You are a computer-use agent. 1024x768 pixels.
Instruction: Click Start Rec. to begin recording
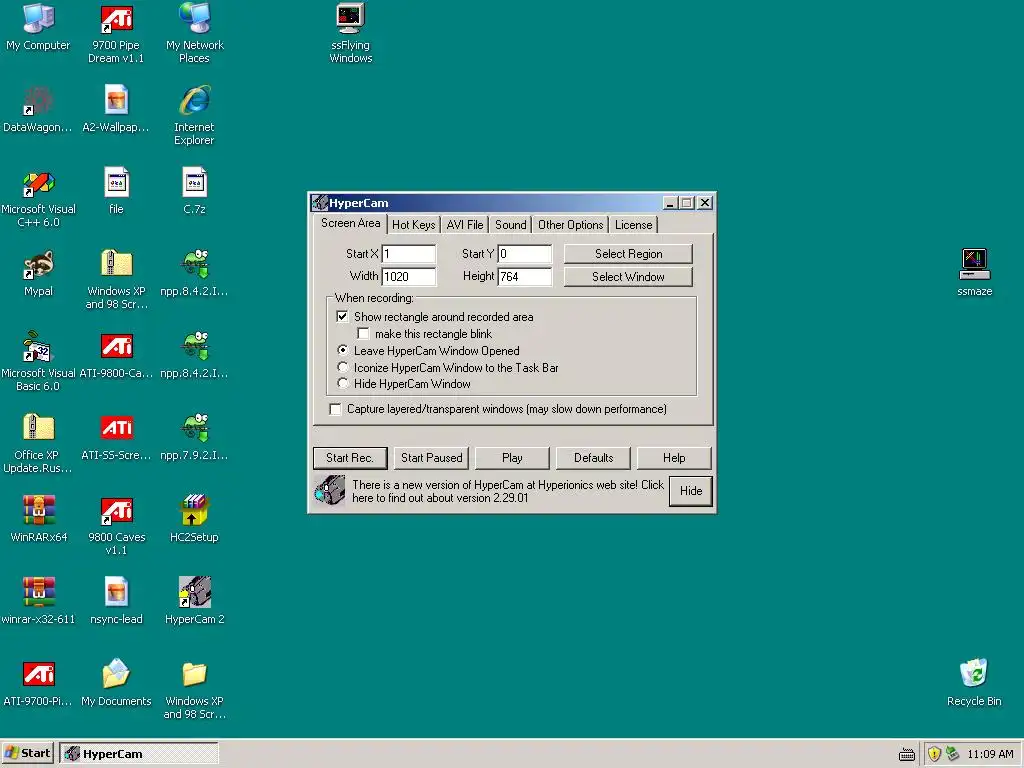pos(350,458)
